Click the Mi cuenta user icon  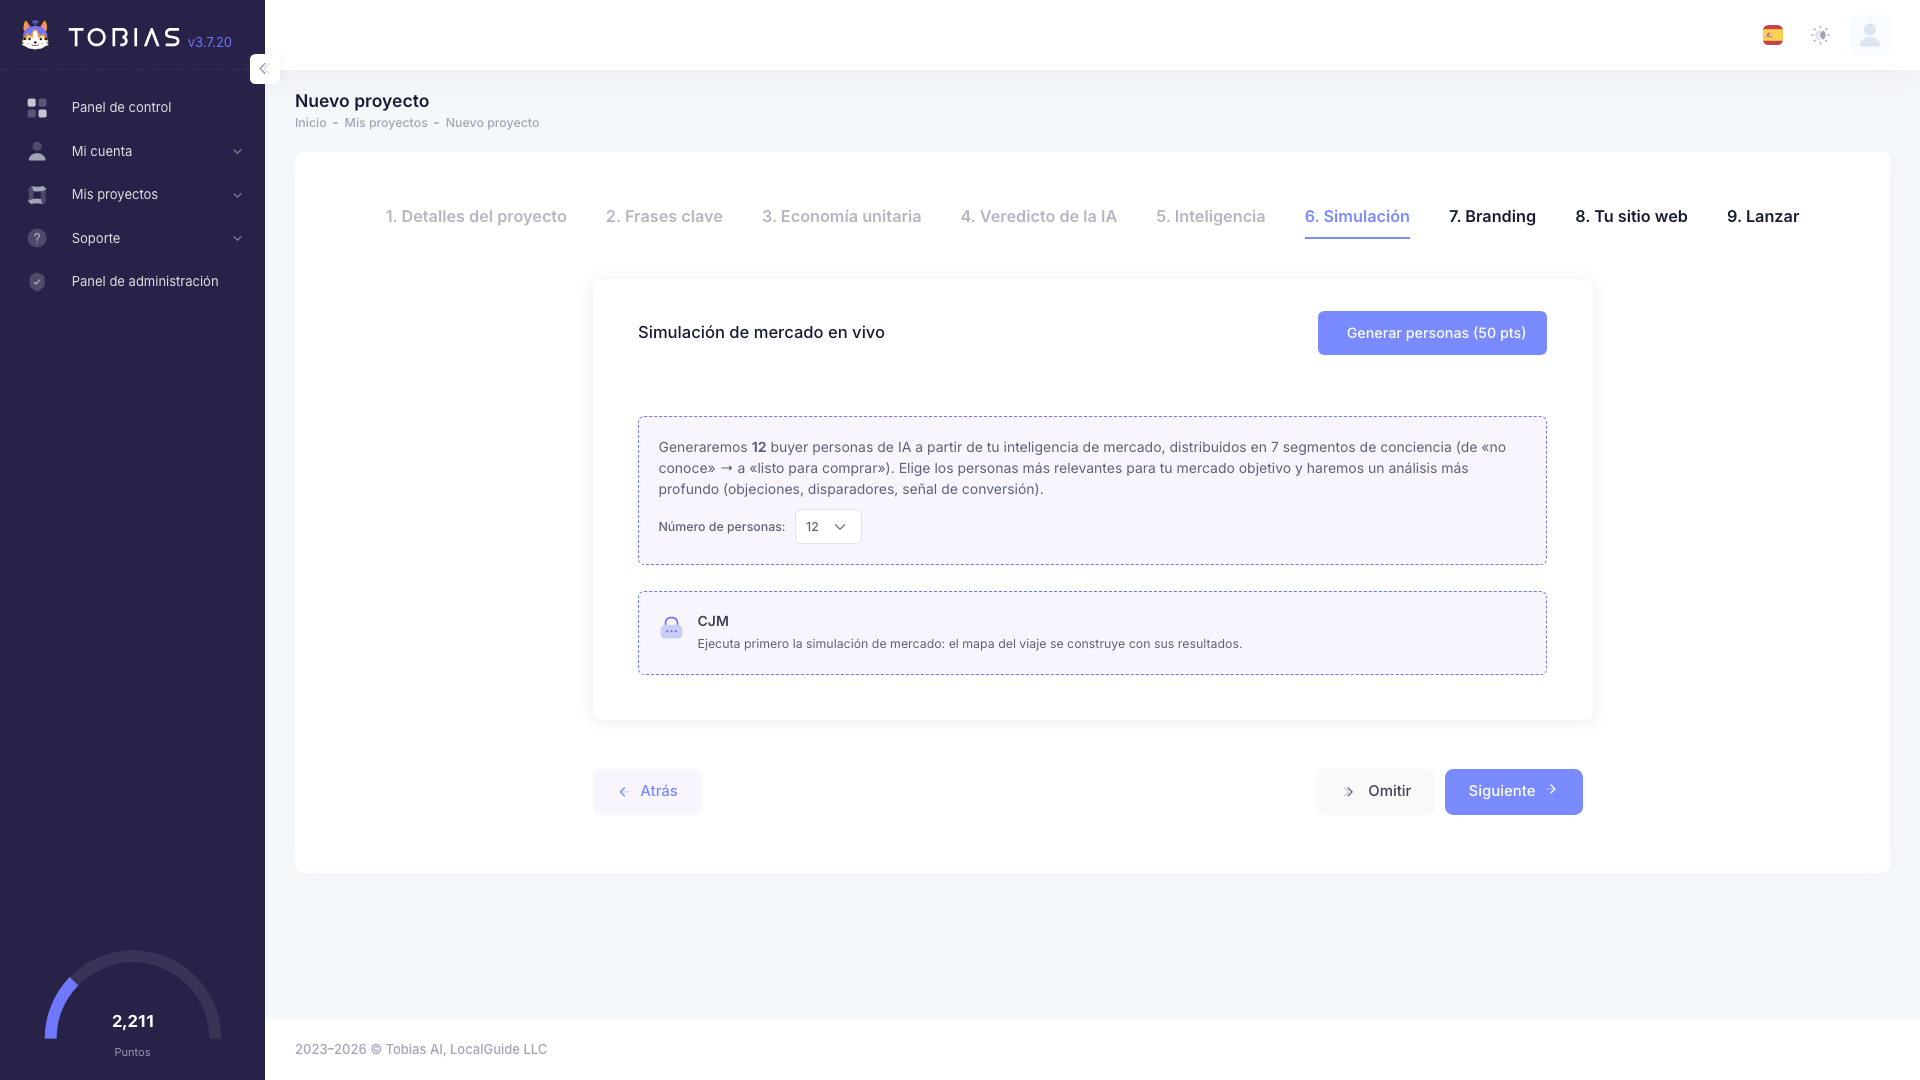37,151
